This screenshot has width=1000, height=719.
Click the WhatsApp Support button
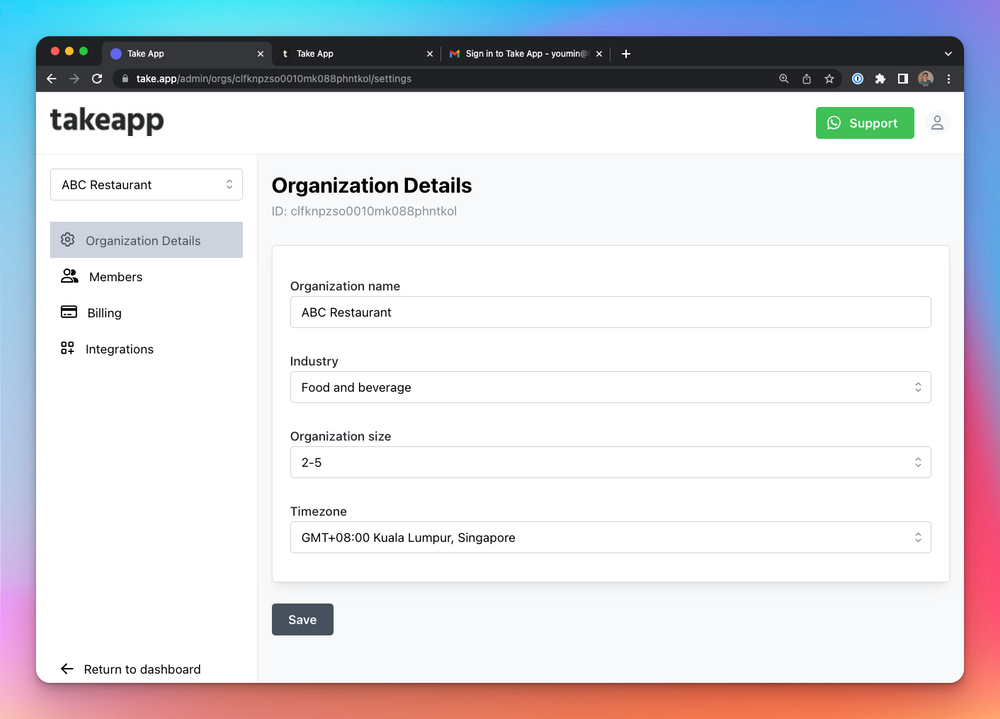864,123
